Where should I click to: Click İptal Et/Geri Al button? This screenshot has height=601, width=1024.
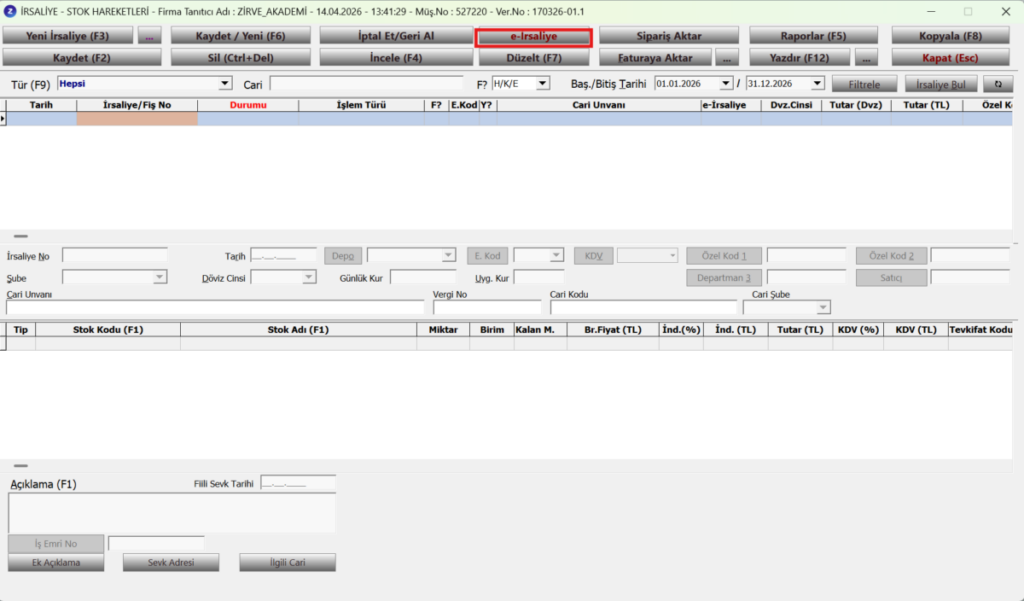coord(396,36)
